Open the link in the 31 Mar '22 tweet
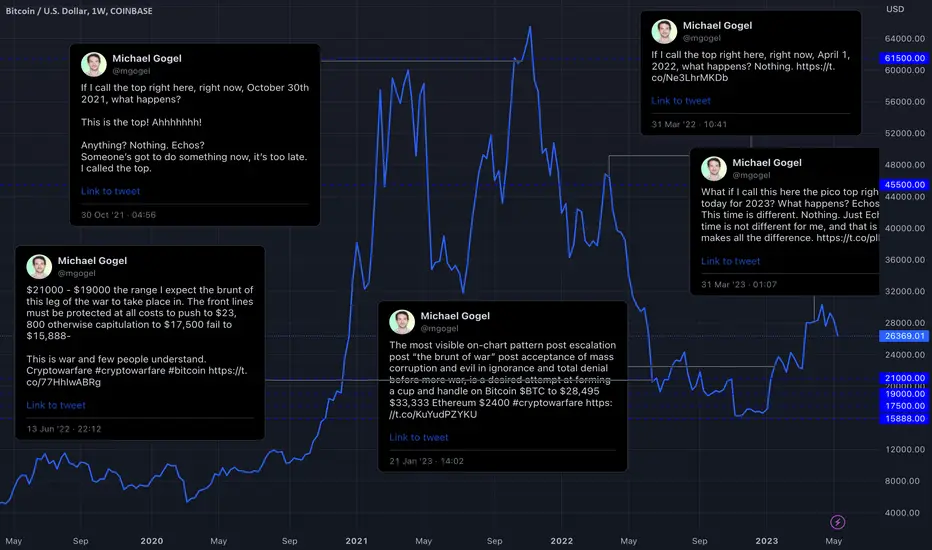 (x=681, y=101)
